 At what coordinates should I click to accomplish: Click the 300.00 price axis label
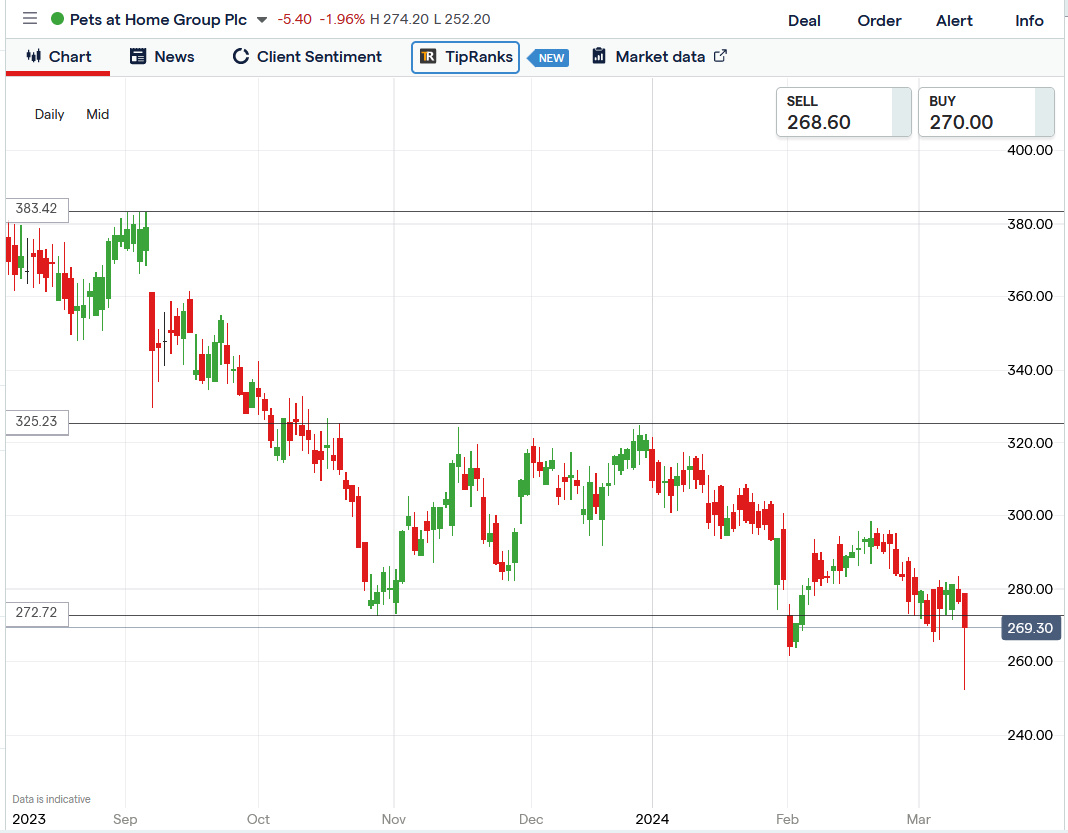click(1030, 516)
